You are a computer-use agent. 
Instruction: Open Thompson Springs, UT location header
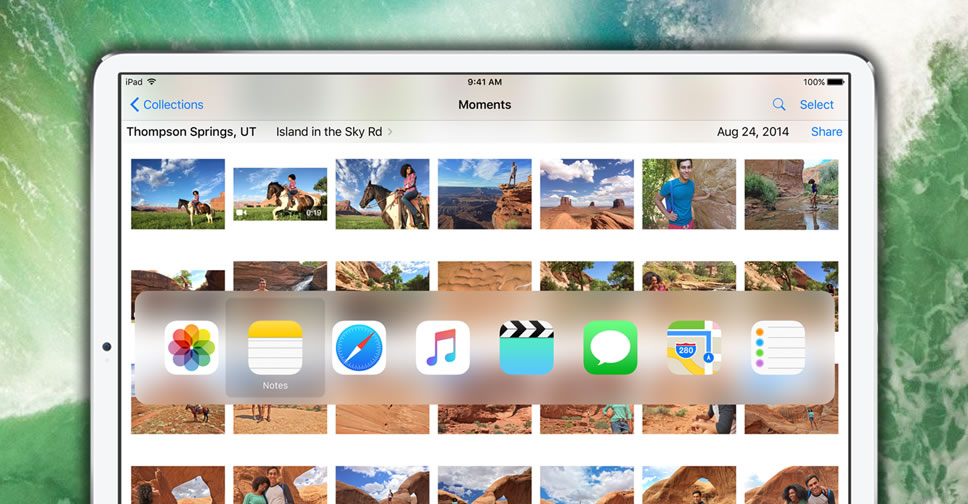point(191,132)
